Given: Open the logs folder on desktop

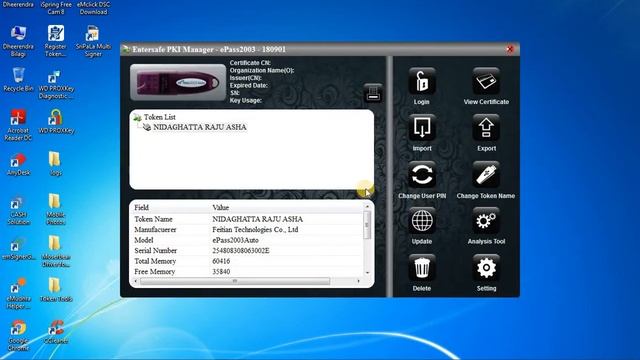Looking at the screenshot, I should 55,163.
